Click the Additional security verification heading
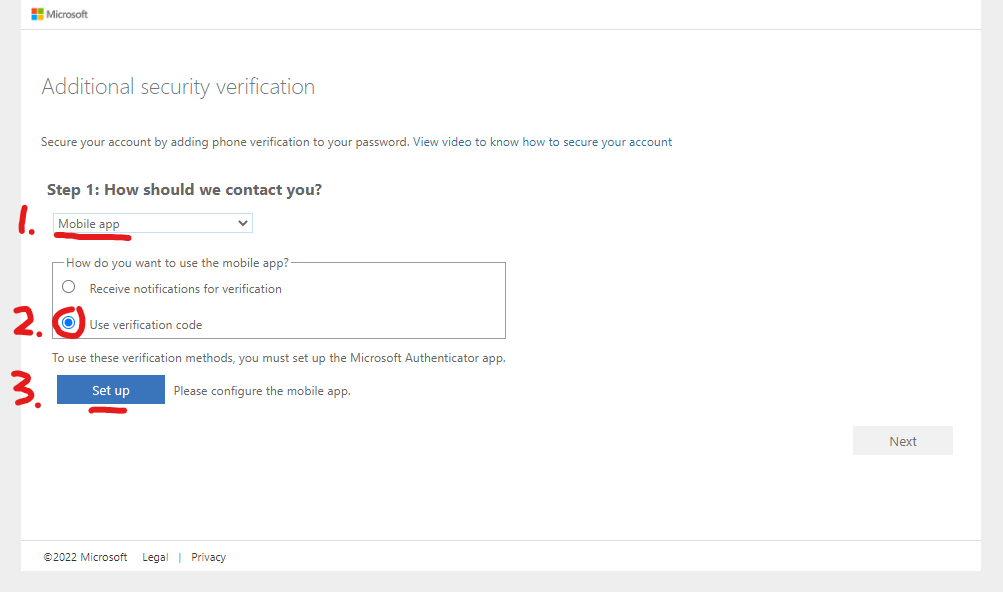The width and height of the screenshot is (1003, 592). coord(178,87)
